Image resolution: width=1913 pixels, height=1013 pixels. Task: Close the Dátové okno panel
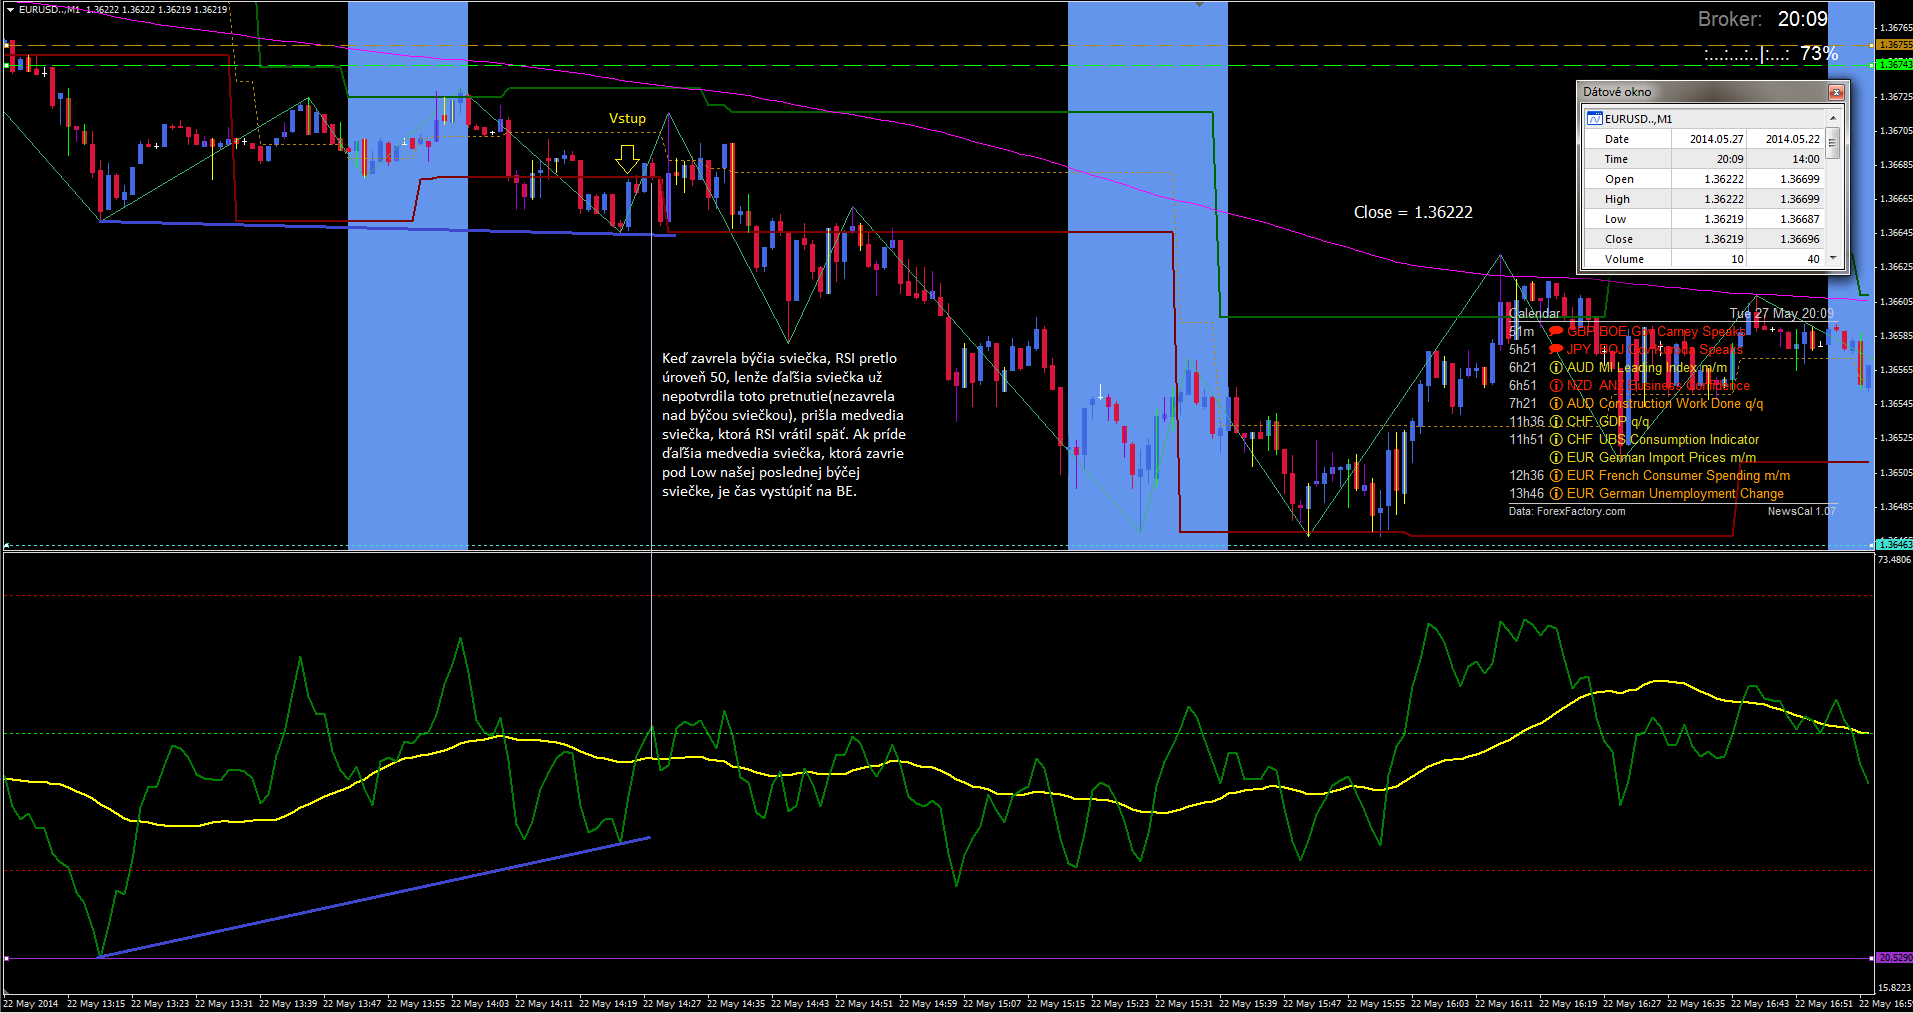(1835, 92)
